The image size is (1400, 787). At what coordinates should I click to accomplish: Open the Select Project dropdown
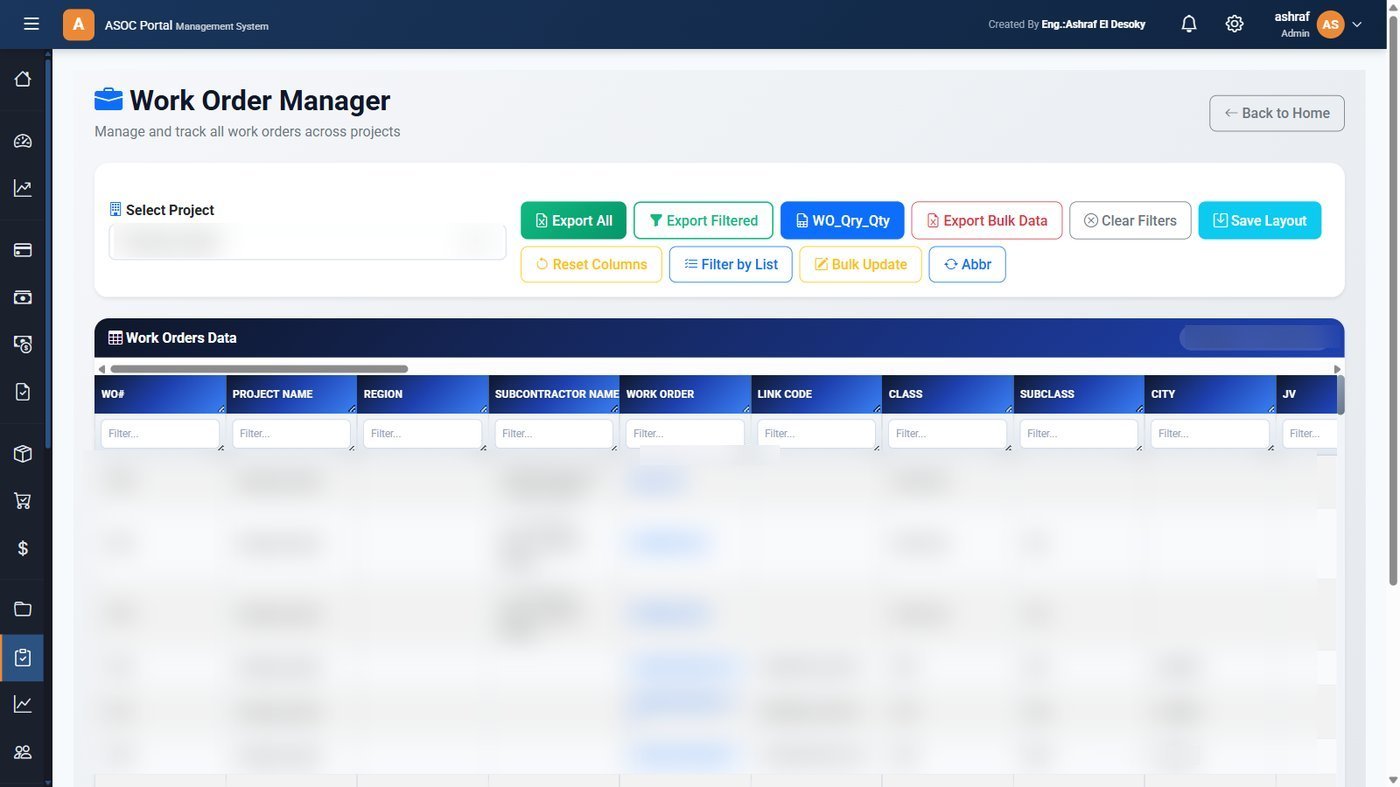point(307,241)
